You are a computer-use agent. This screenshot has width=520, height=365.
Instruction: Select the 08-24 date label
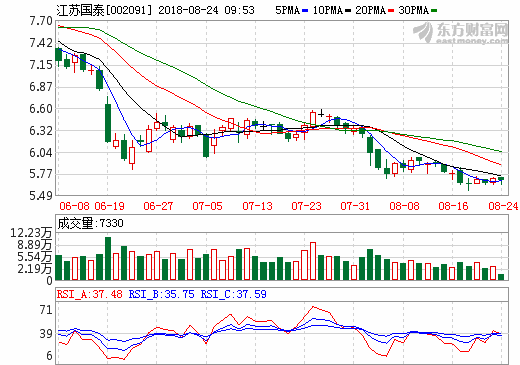click(x=503, y=206)
